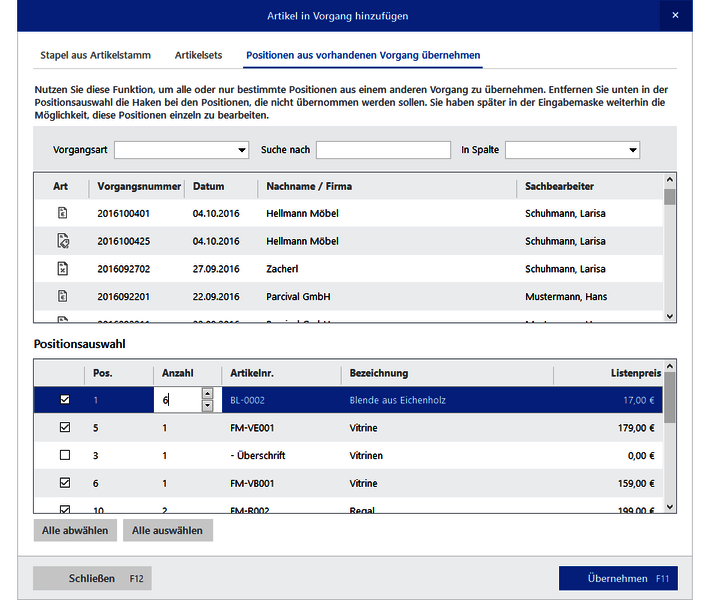Click the Vitrinen description cell
710x600 pixels.
(366, 456)
